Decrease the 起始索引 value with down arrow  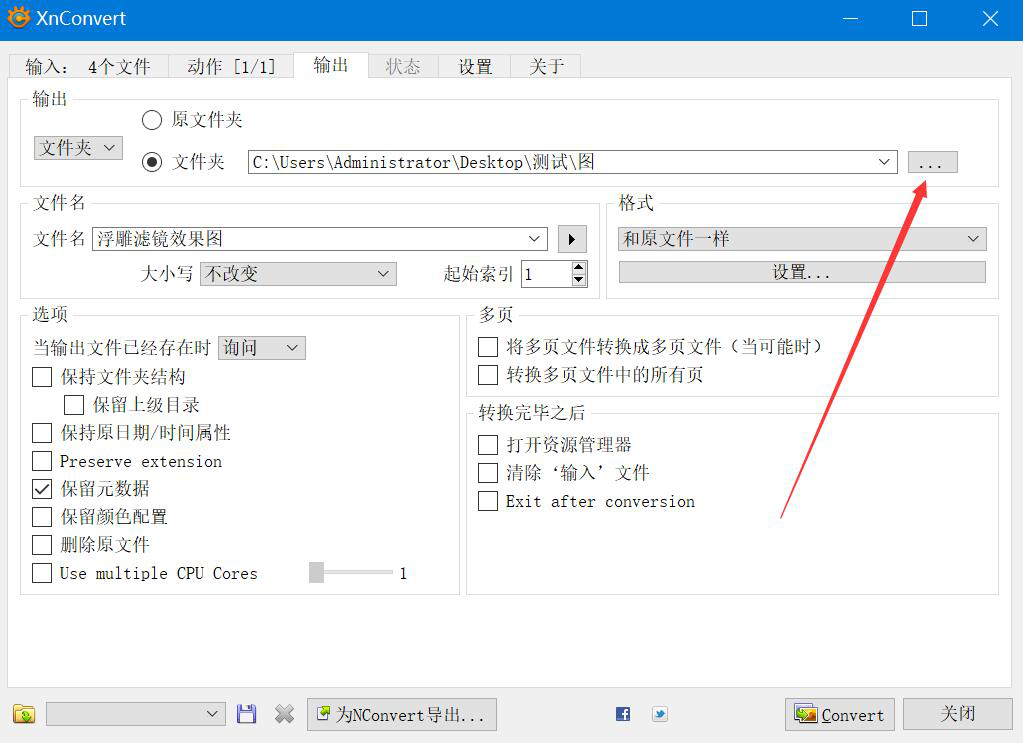click(x=579, y=280)
